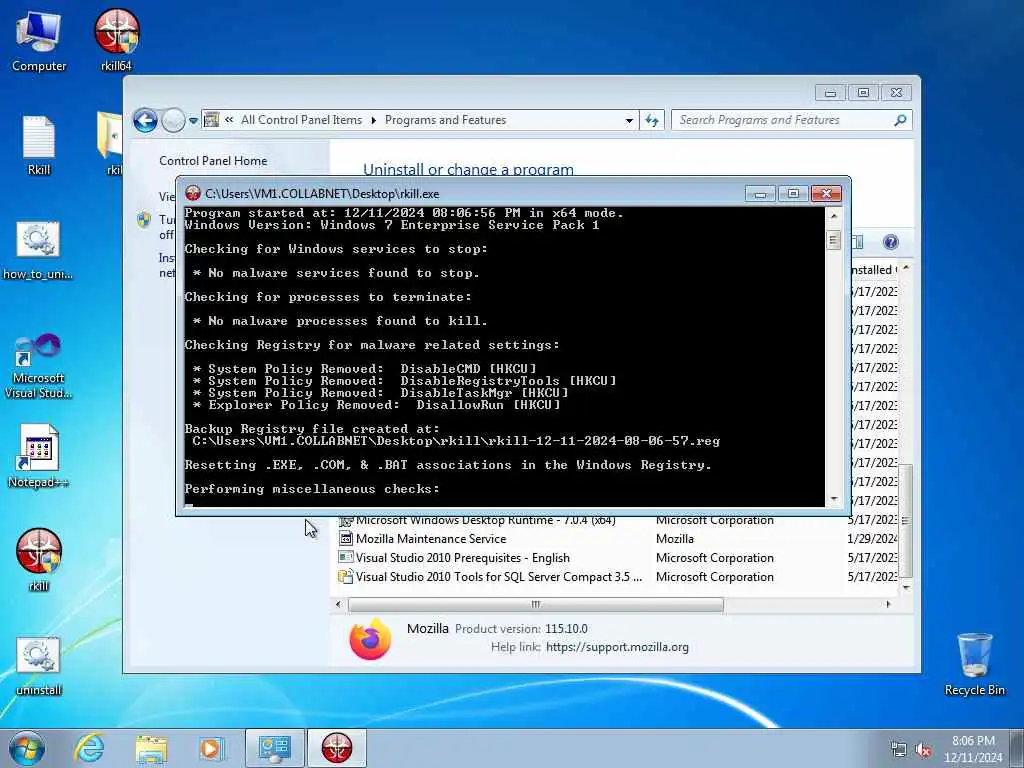Select the rkill64 desktop icon
Viewport: 1024px width, 768px height.
click(x=116, y=39)
